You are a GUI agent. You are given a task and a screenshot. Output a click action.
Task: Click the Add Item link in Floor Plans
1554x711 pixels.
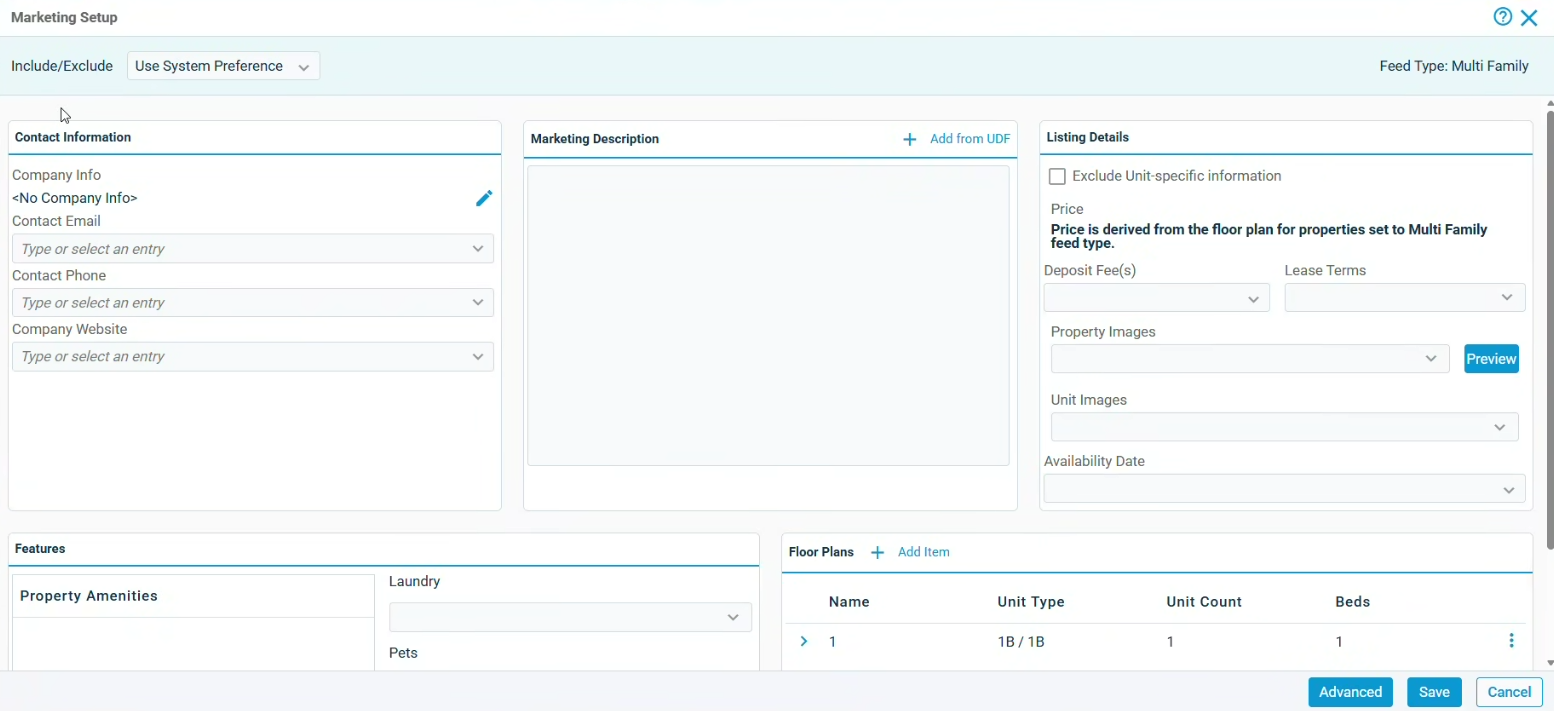coord(924,552)
